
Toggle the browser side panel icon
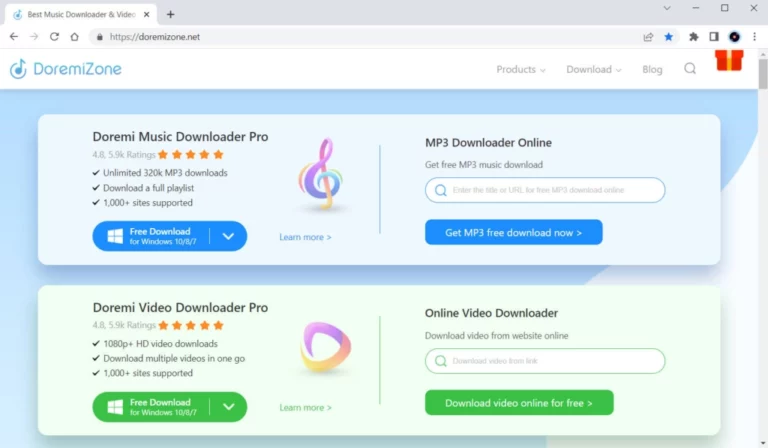[x=714, y=37]
